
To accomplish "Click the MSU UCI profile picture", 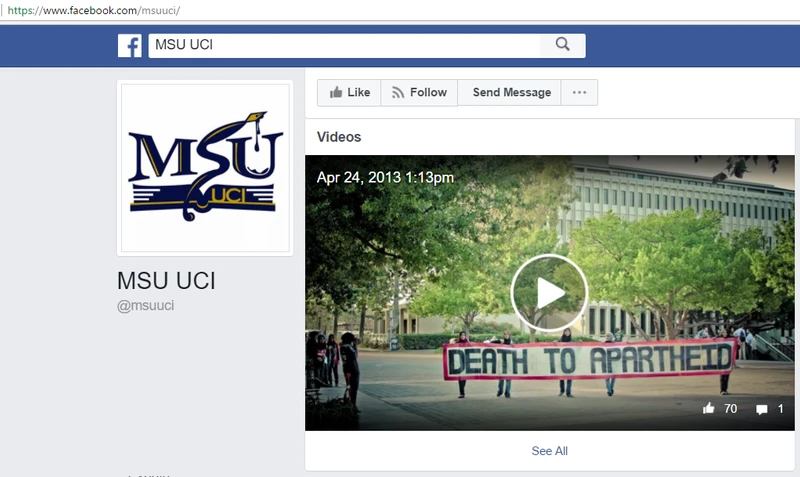I will pyautogui.click(x=205, y=168).
